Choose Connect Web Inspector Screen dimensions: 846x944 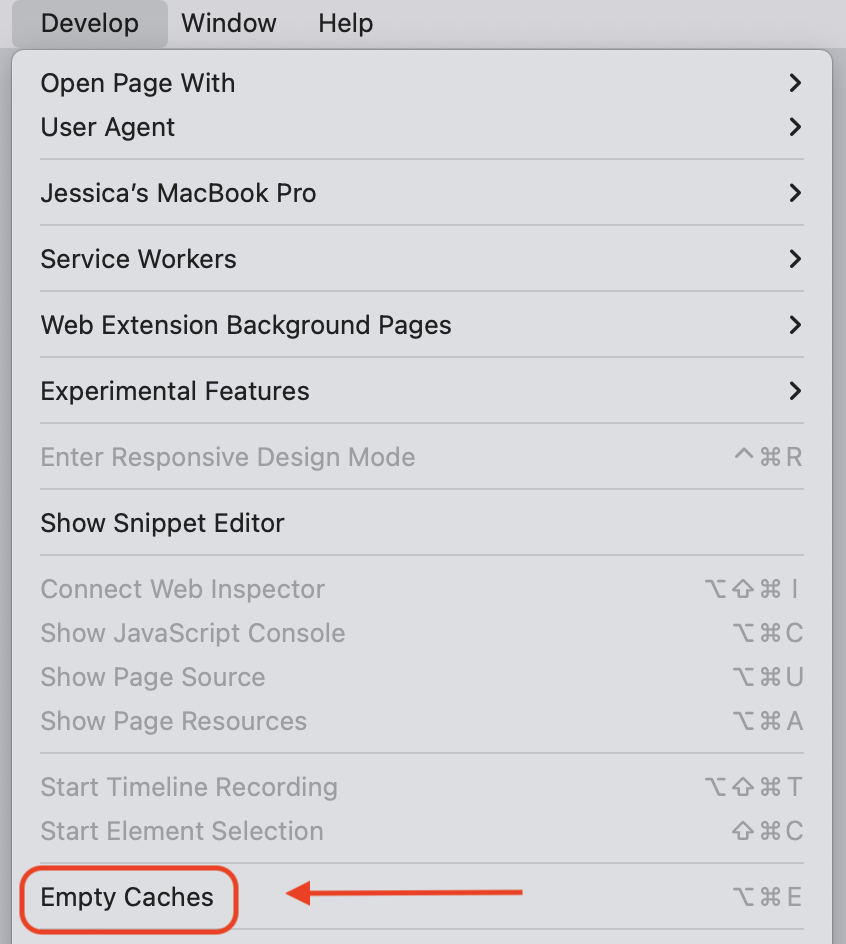click(182, 589)
